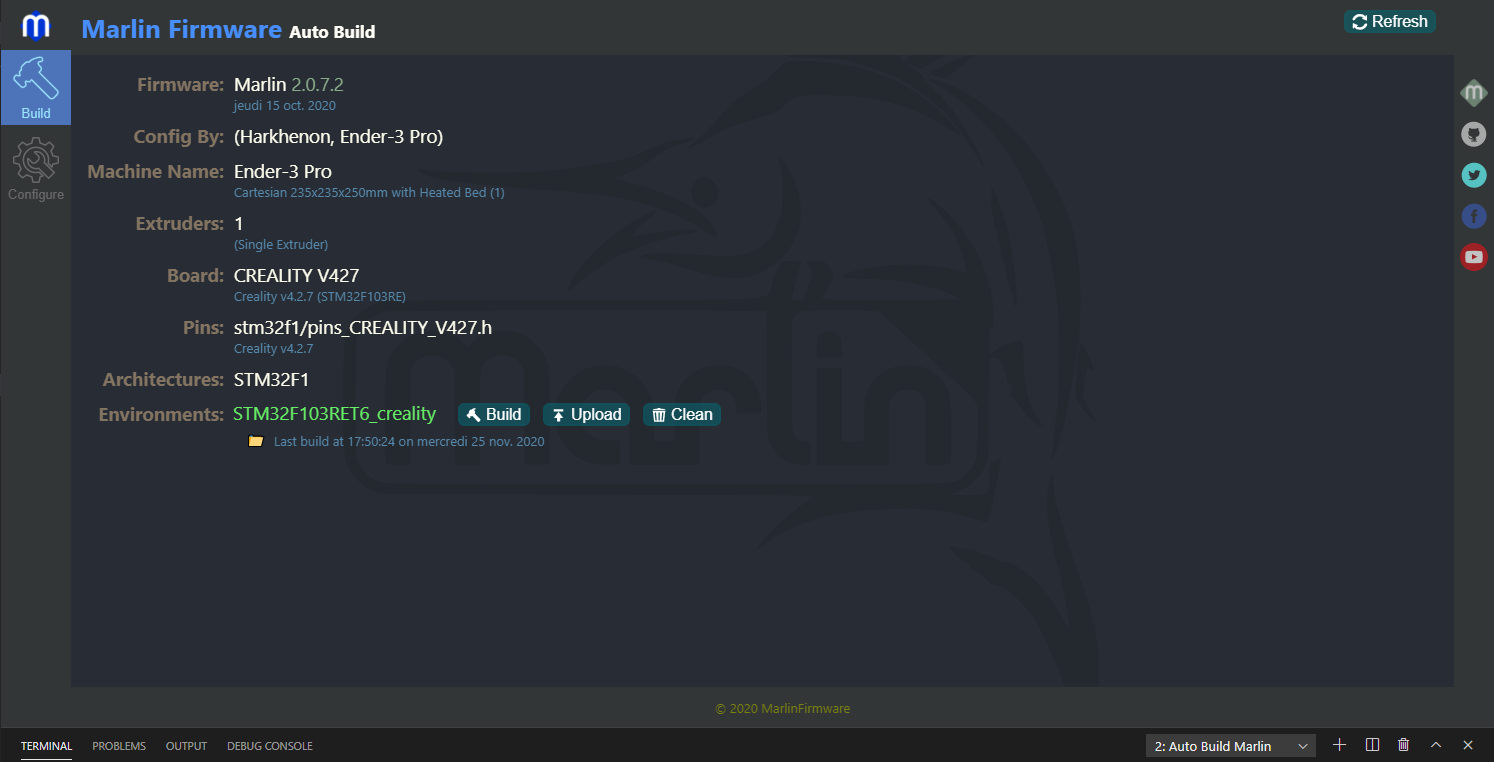Switch to the PROBLEMS tab

point(119,746)
